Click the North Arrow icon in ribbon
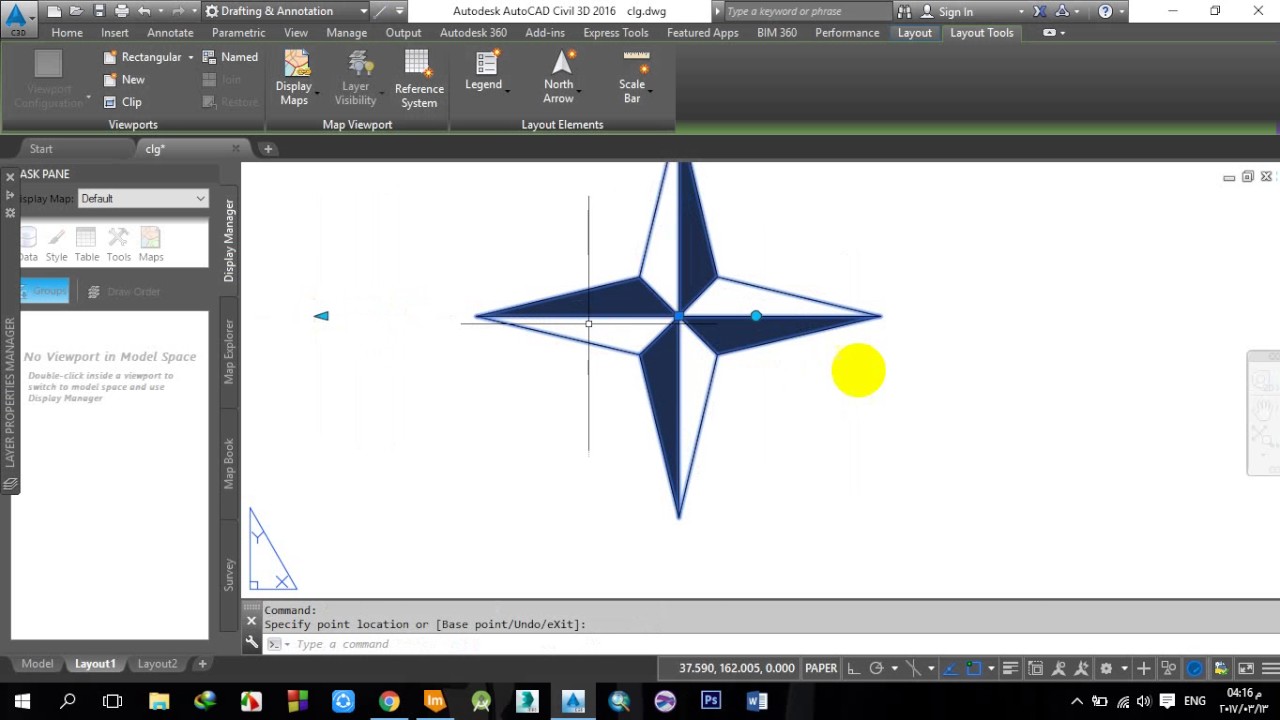This screenshot has width=1280, height=720. (560, 64)
